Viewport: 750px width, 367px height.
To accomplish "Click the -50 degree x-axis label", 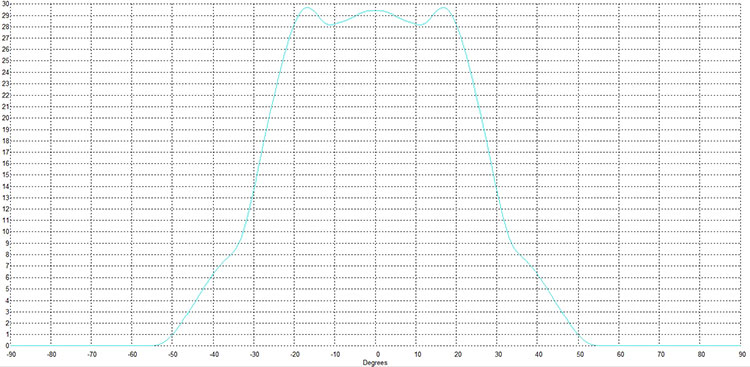I will 173,355.
